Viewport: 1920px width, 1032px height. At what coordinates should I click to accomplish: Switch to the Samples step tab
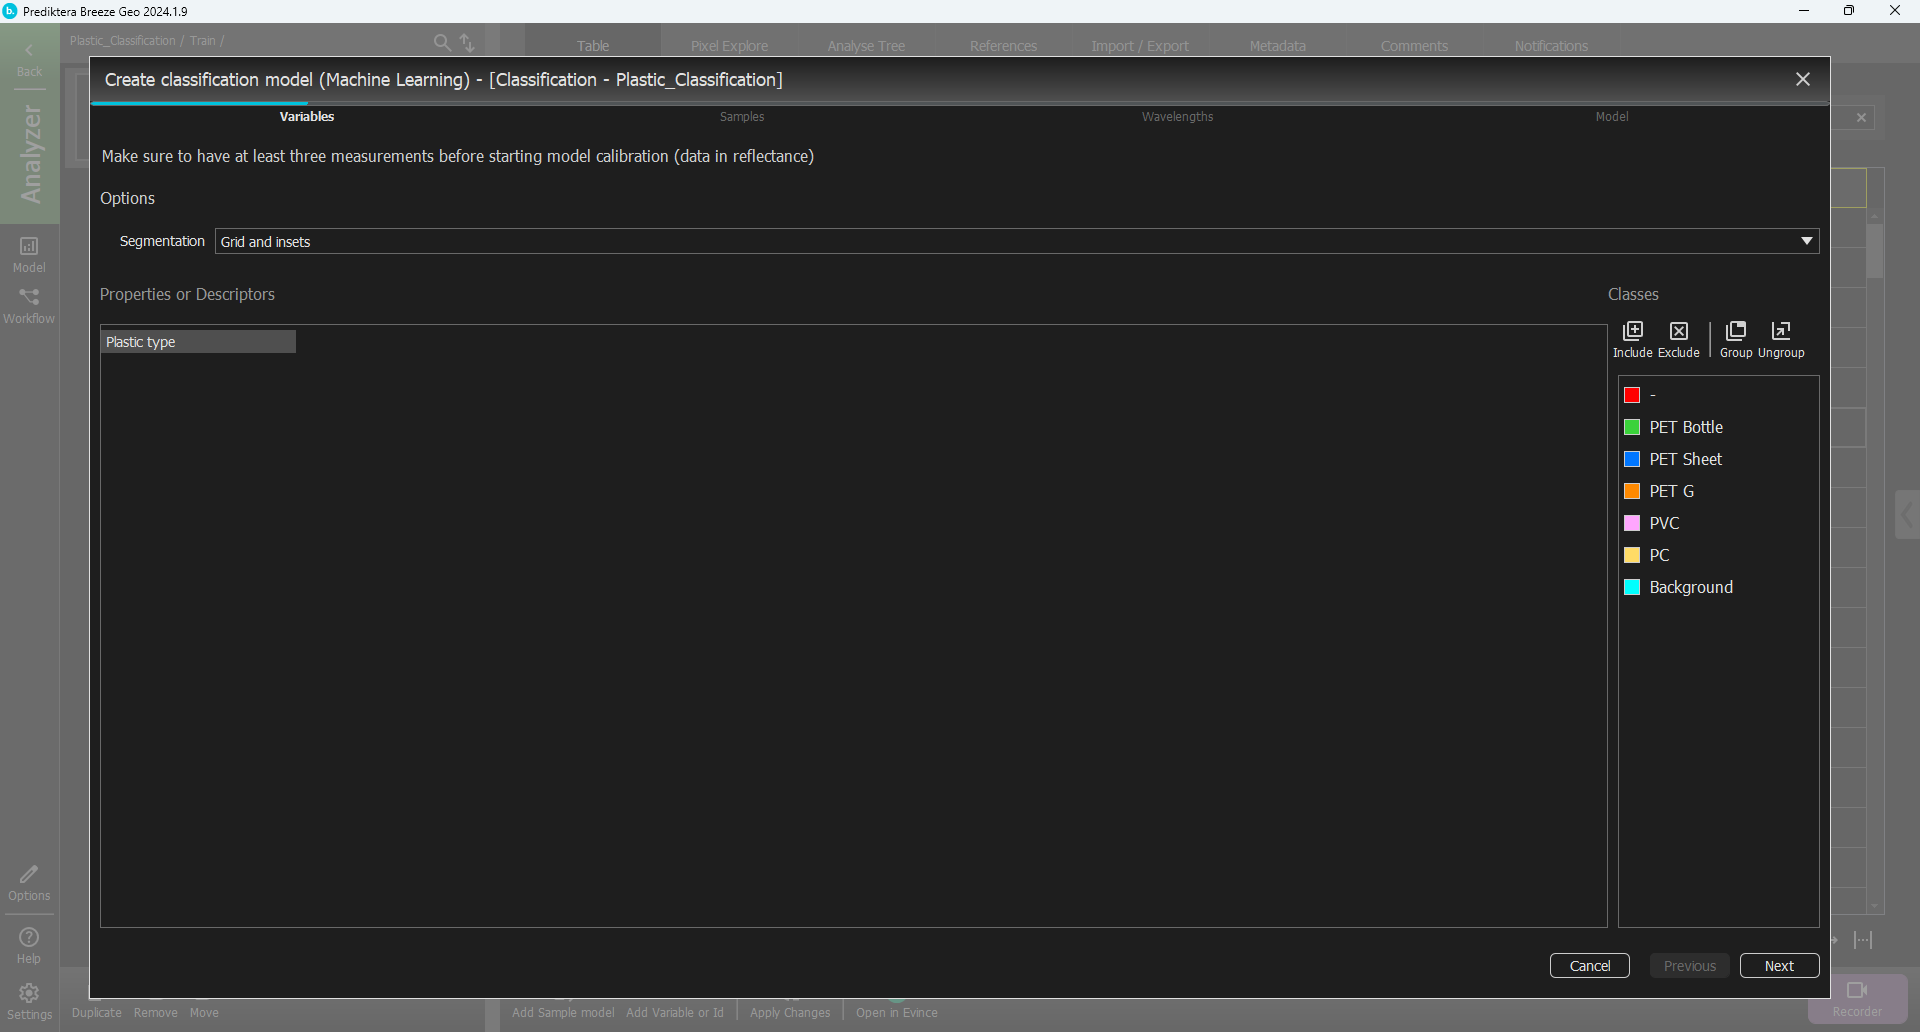(x=742, y=117)
